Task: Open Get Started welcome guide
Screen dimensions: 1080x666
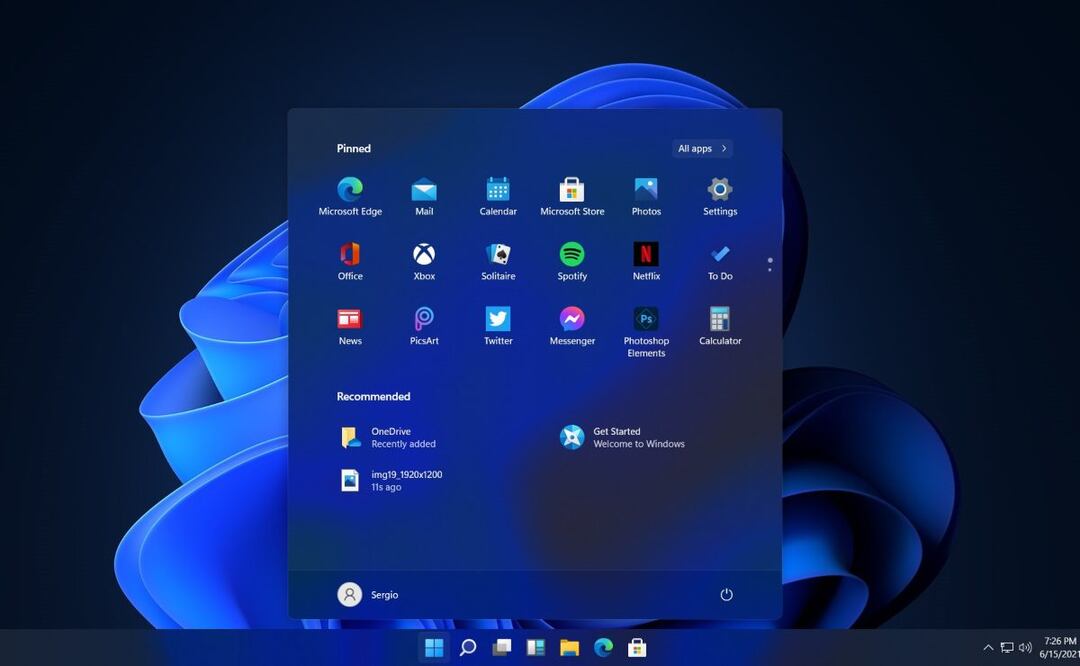Action: 618,437
